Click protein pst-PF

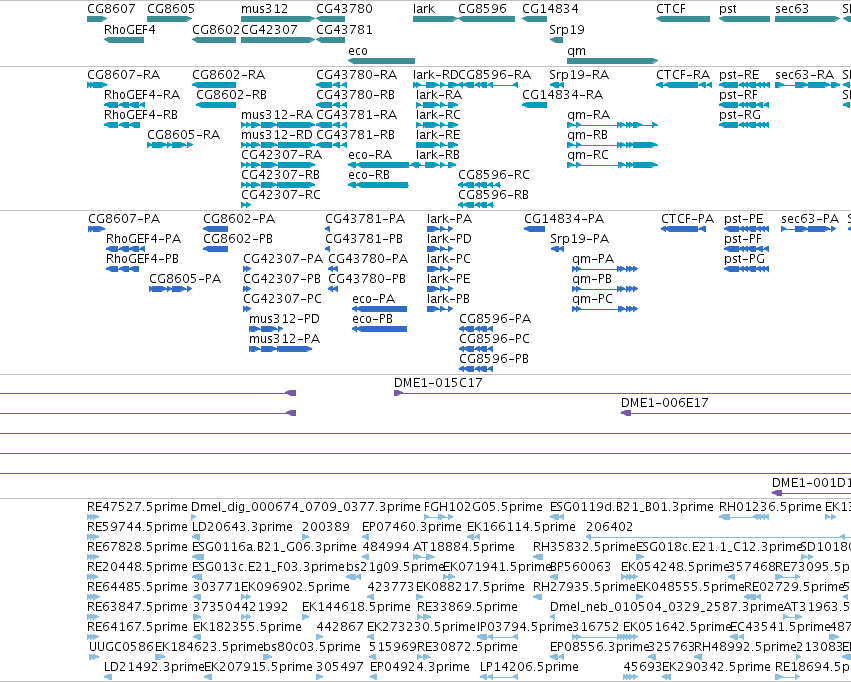coord(746,249)
